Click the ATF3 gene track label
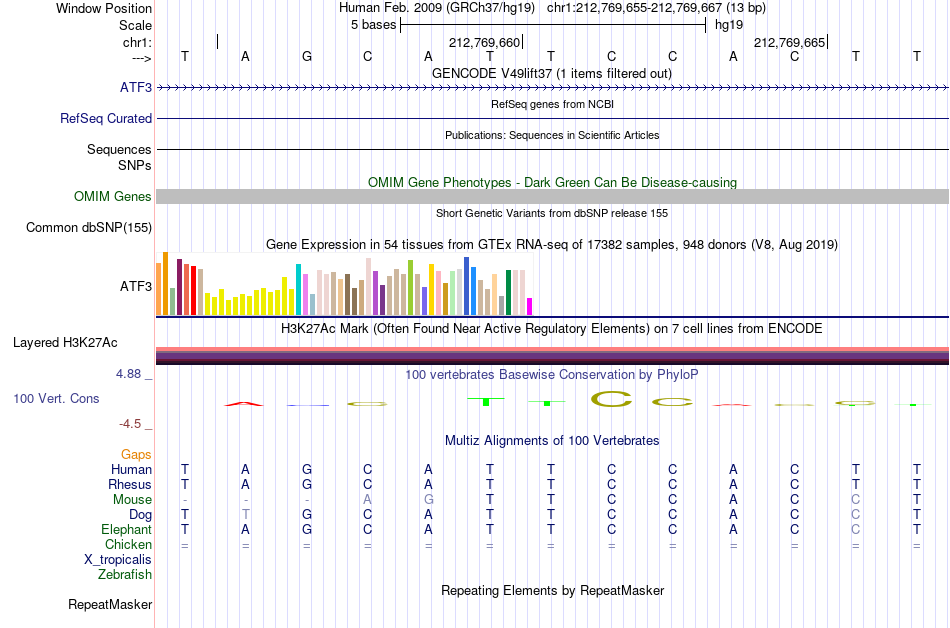This screenshot has width=950, height=628. click(136, 87)
